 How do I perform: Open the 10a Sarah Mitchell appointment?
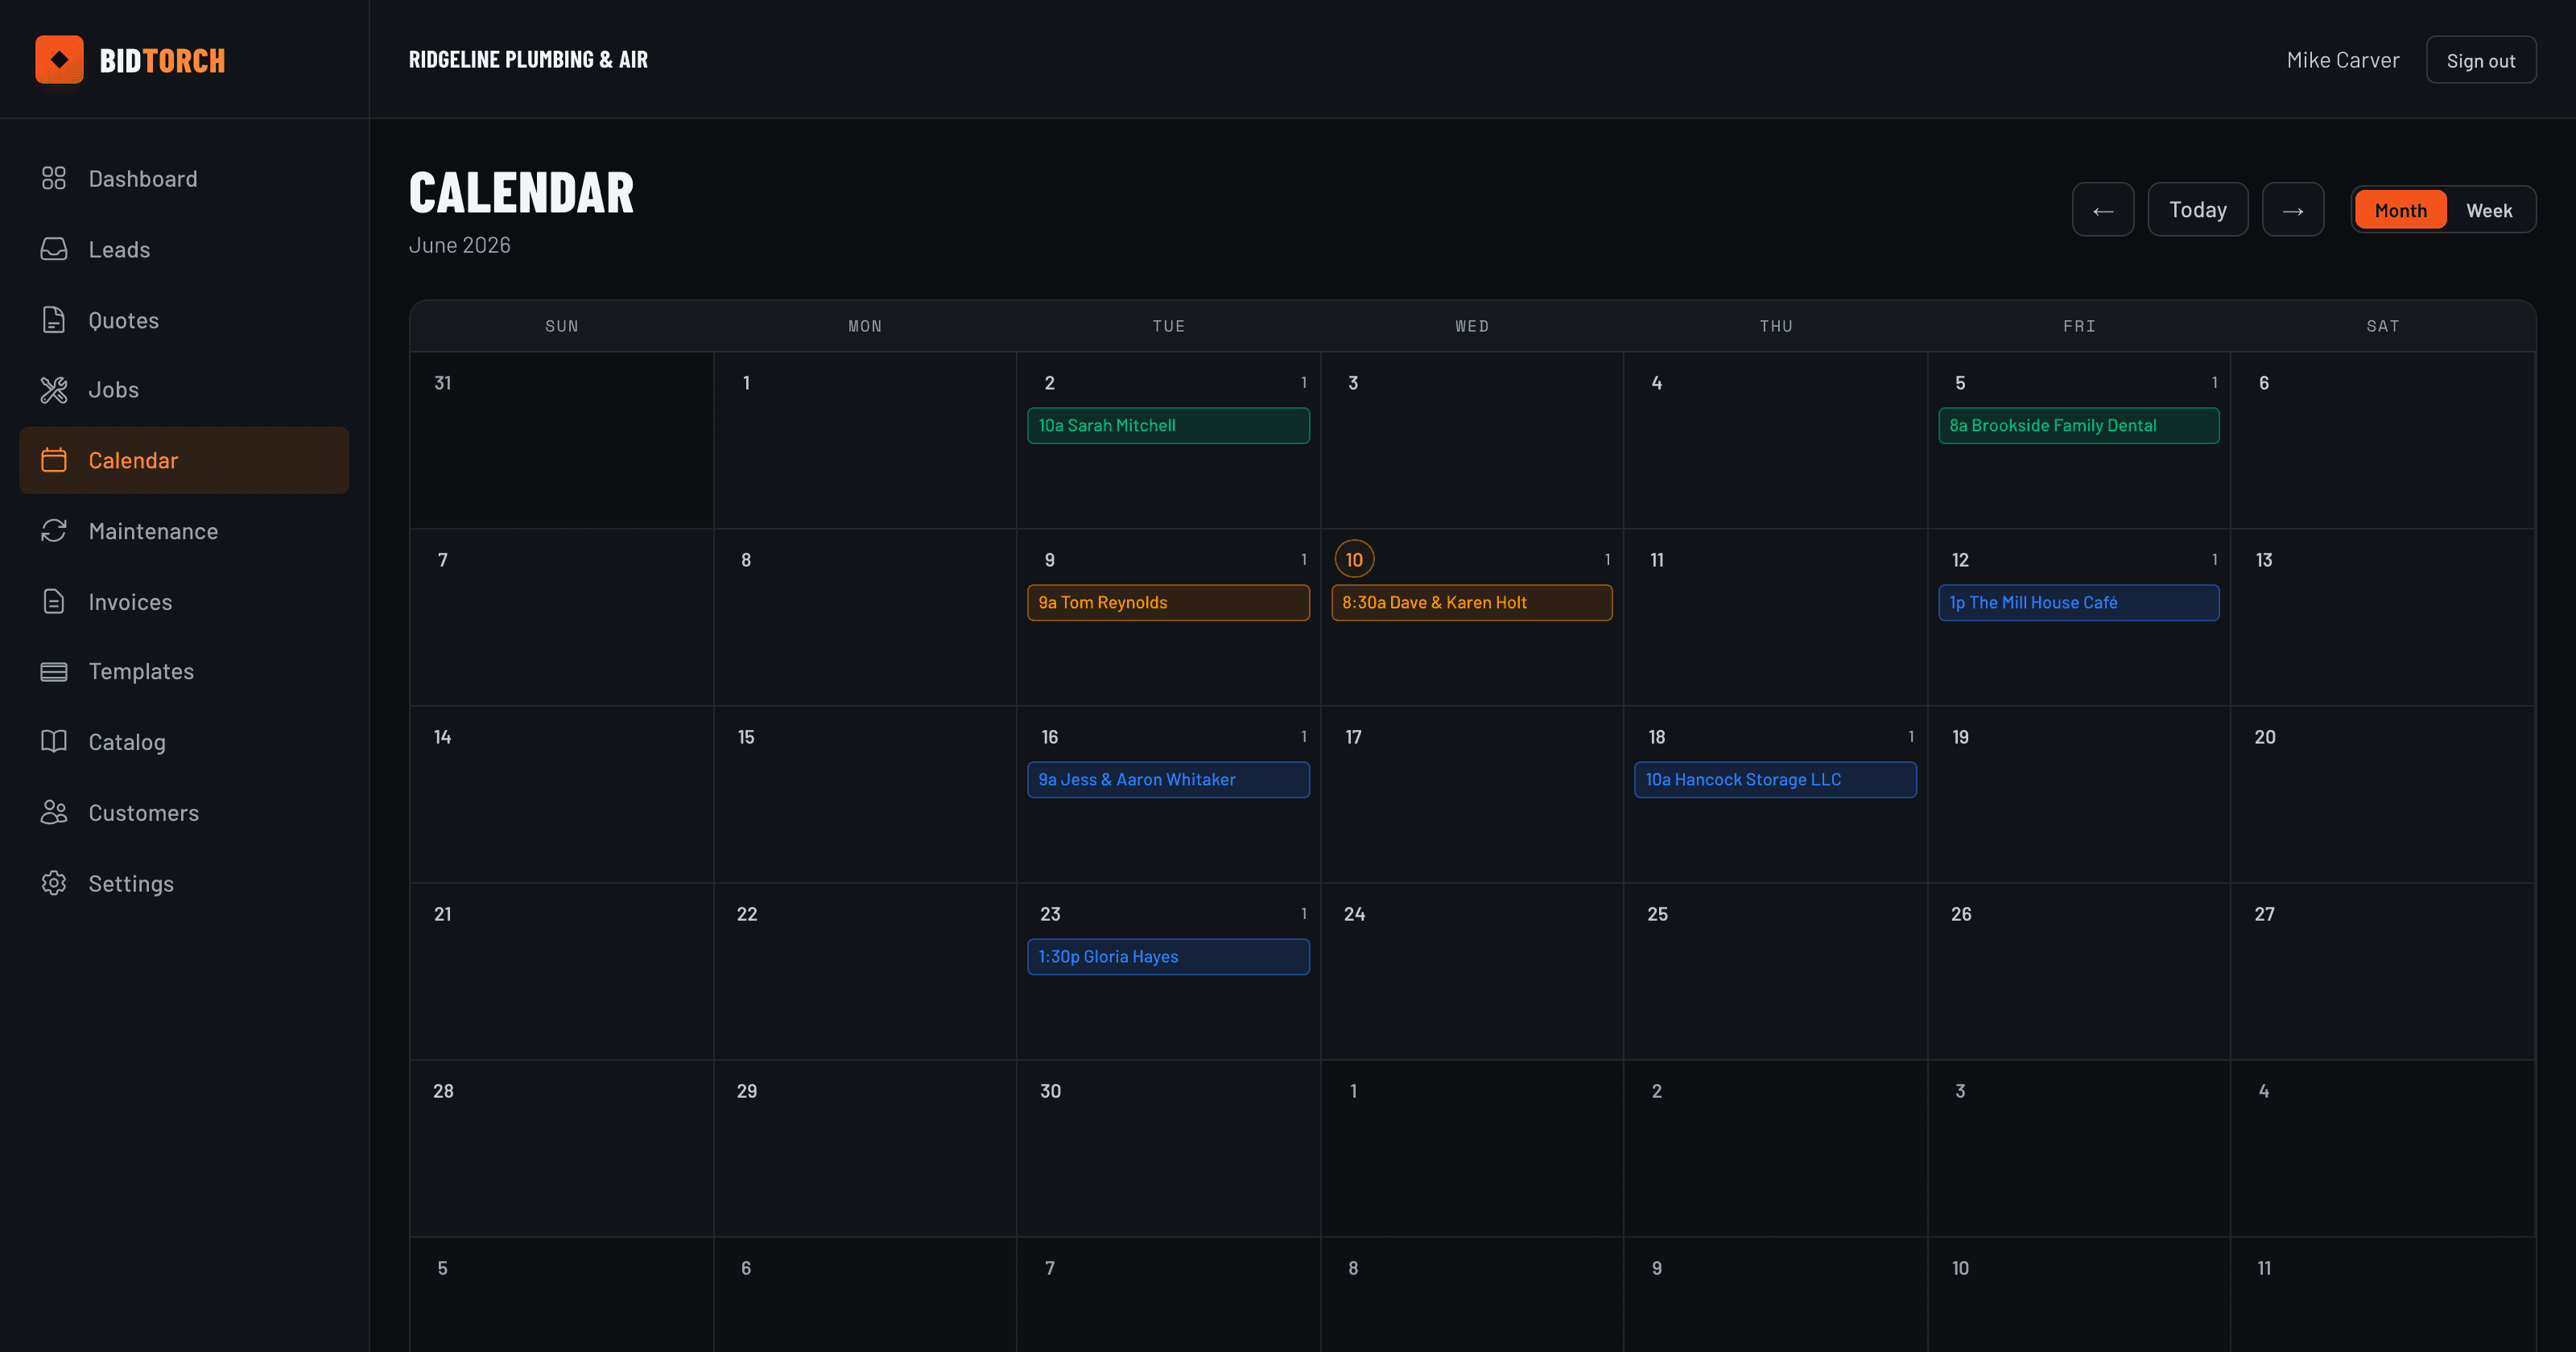1168,425
